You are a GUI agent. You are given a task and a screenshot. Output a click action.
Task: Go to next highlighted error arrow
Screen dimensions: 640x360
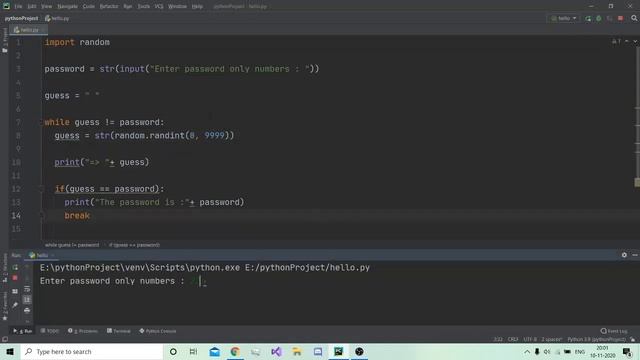635,42
